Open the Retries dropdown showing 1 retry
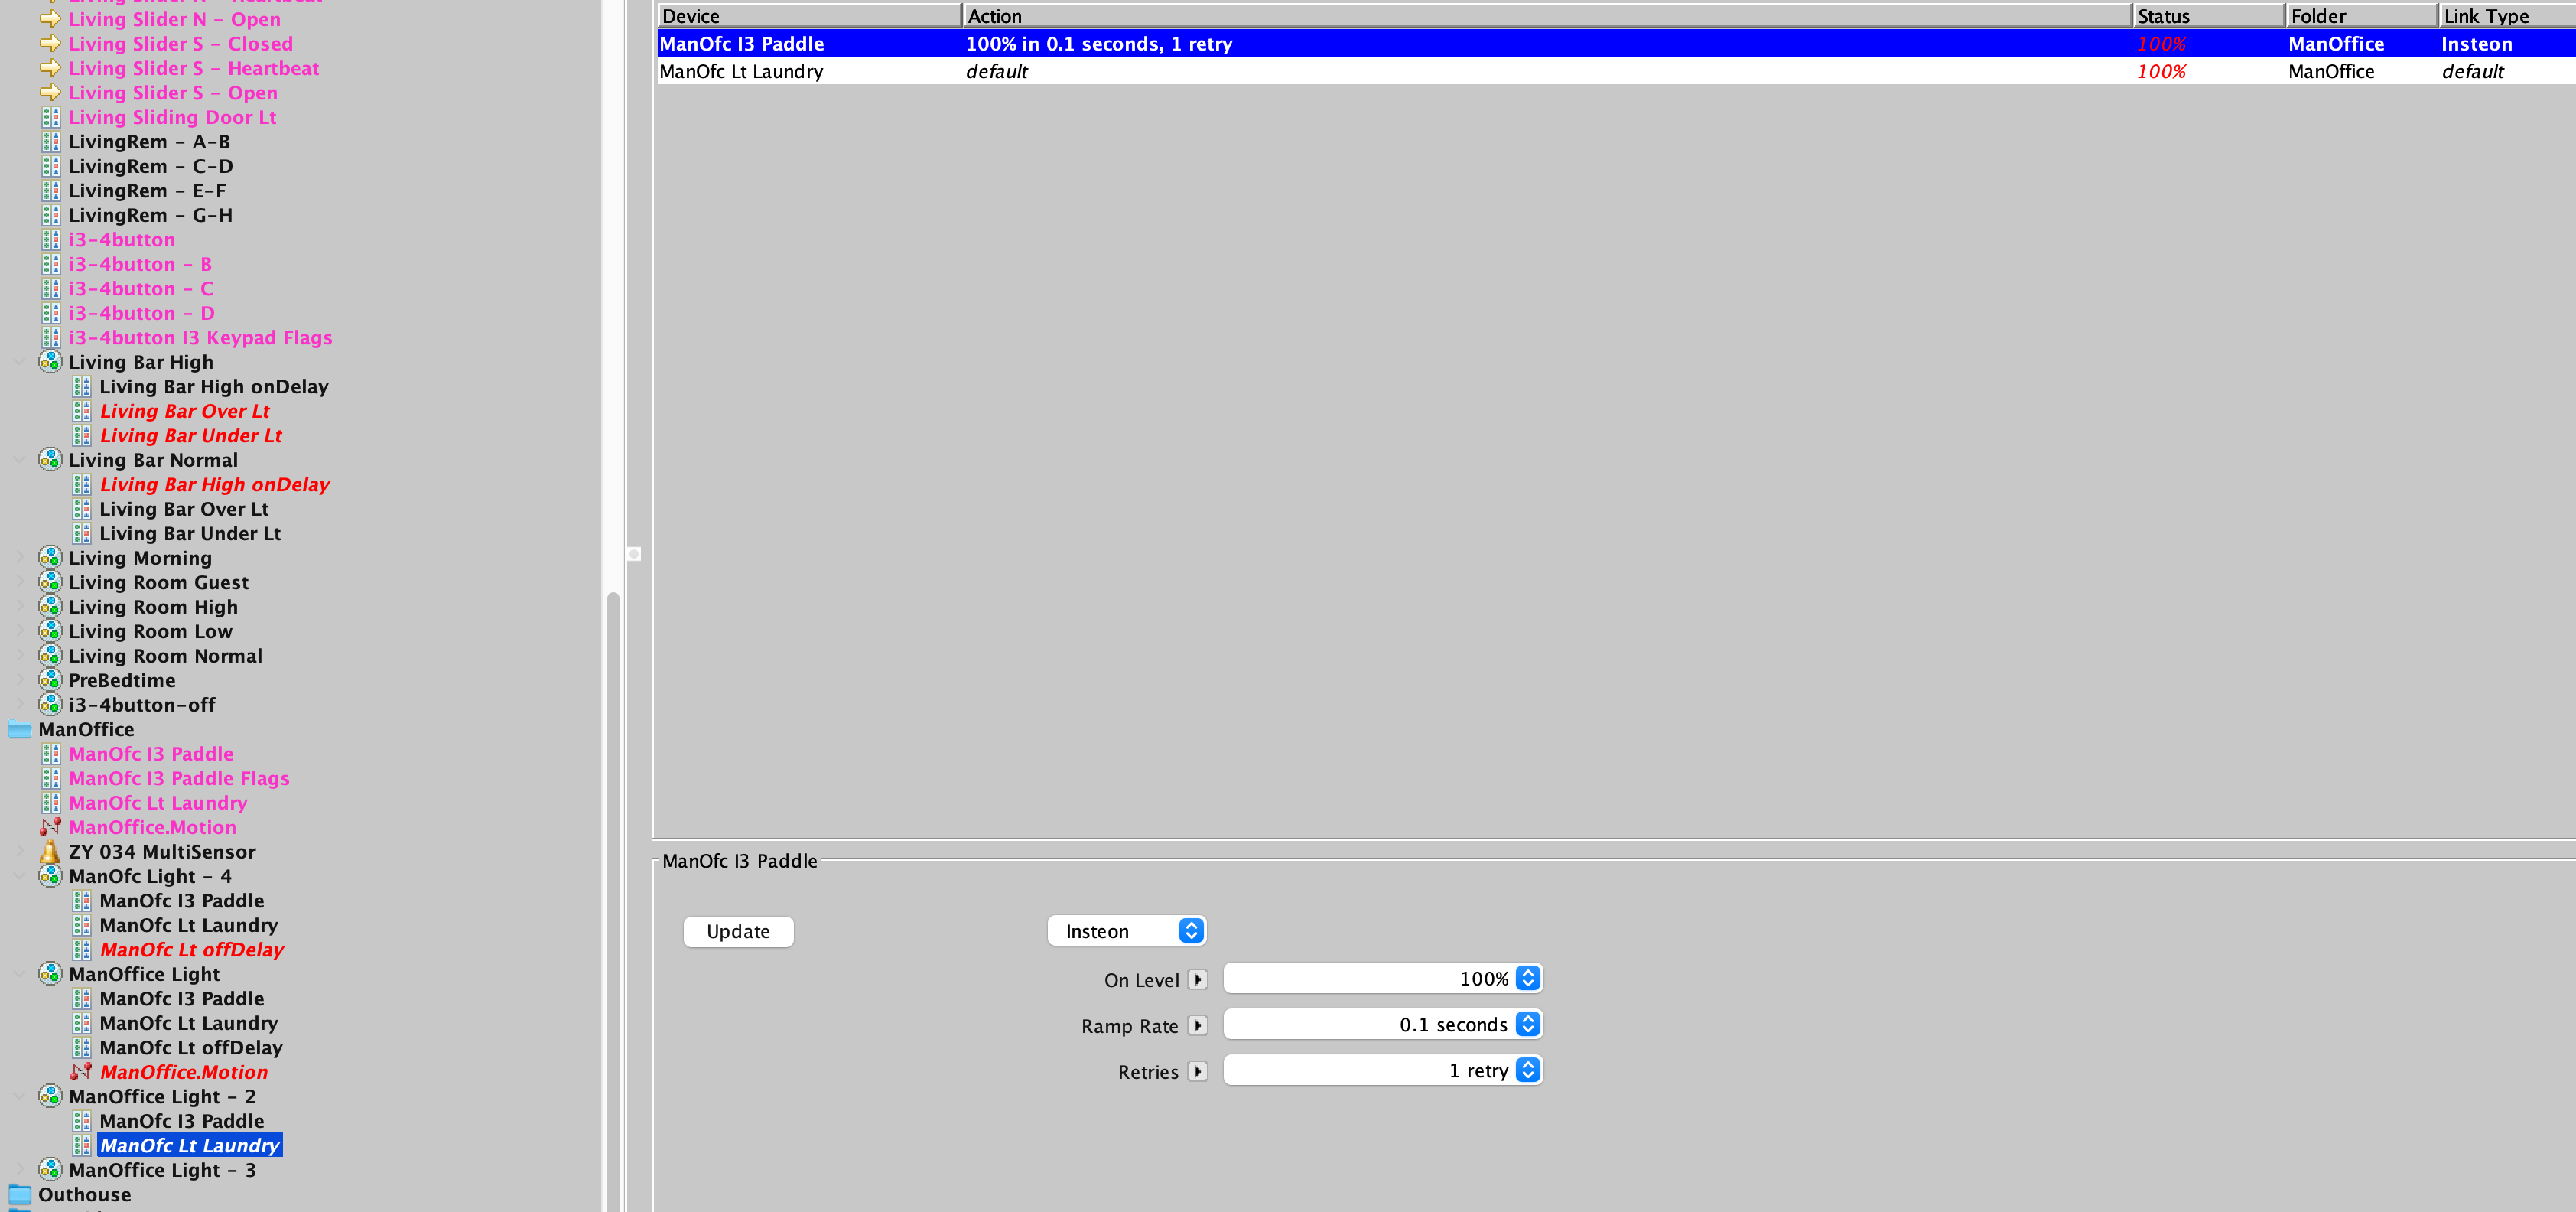The height and width of the screenshot is (1212, 2576). 1382,1070
